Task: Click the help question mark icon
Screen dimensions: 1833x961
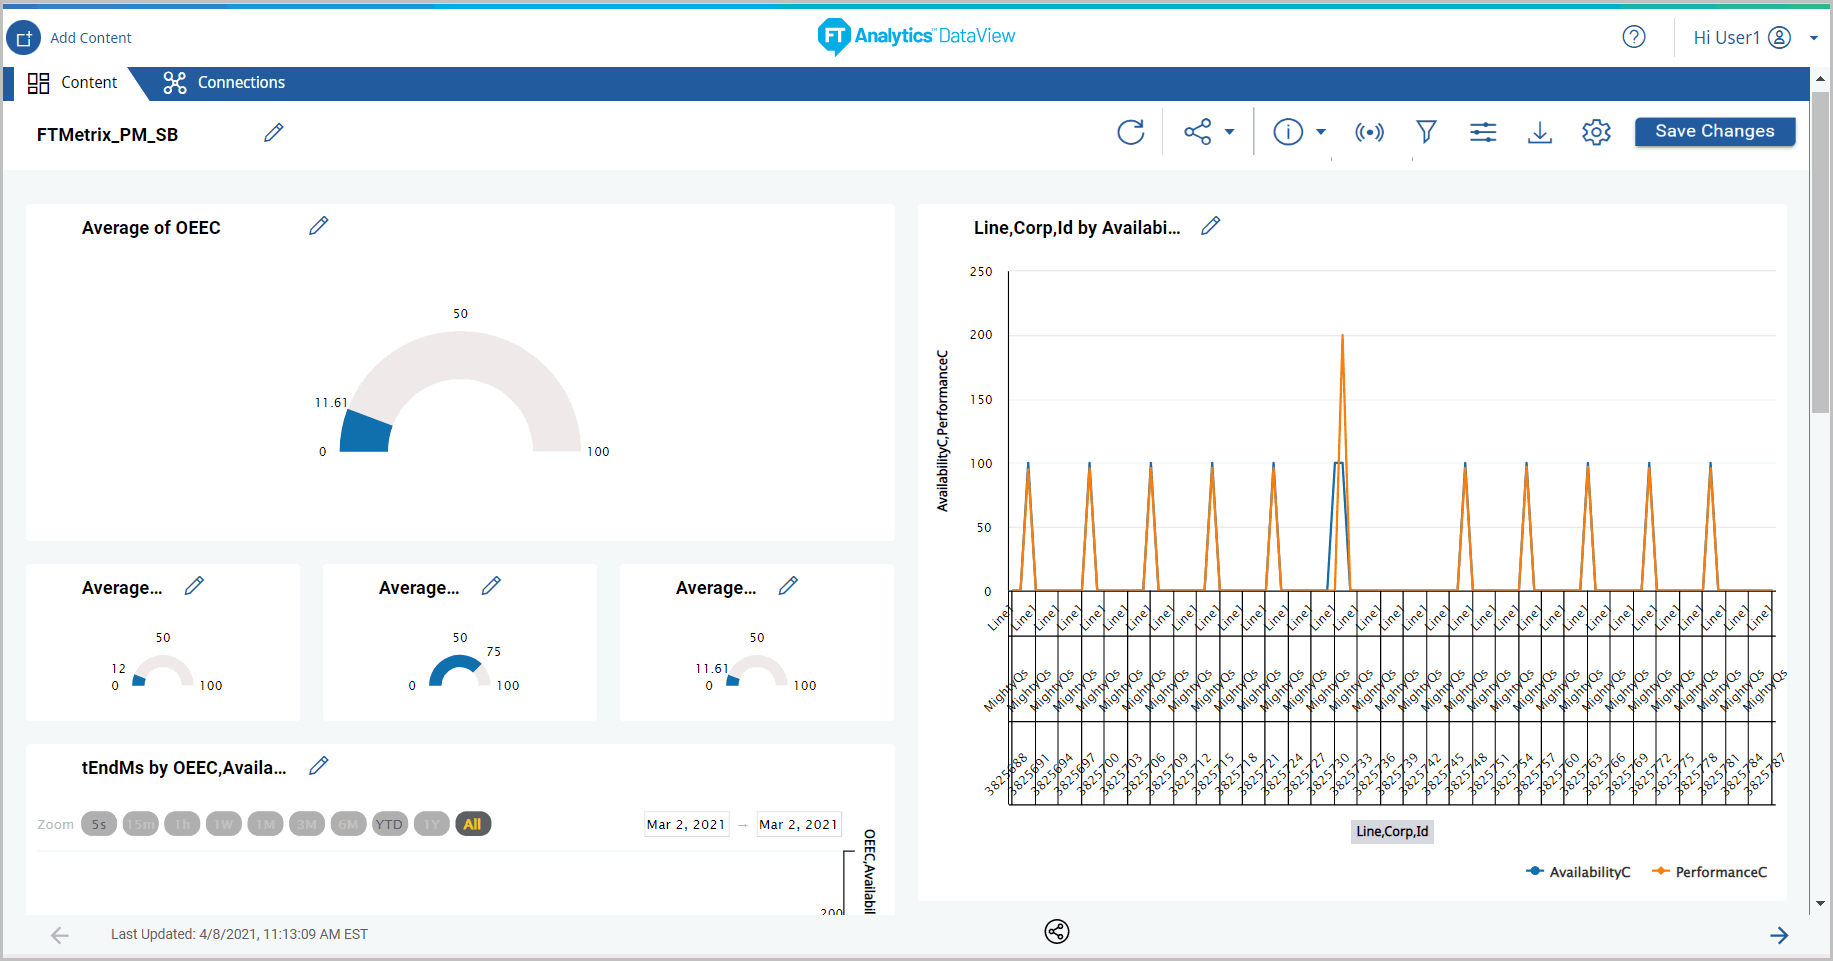Action: 1633,37
